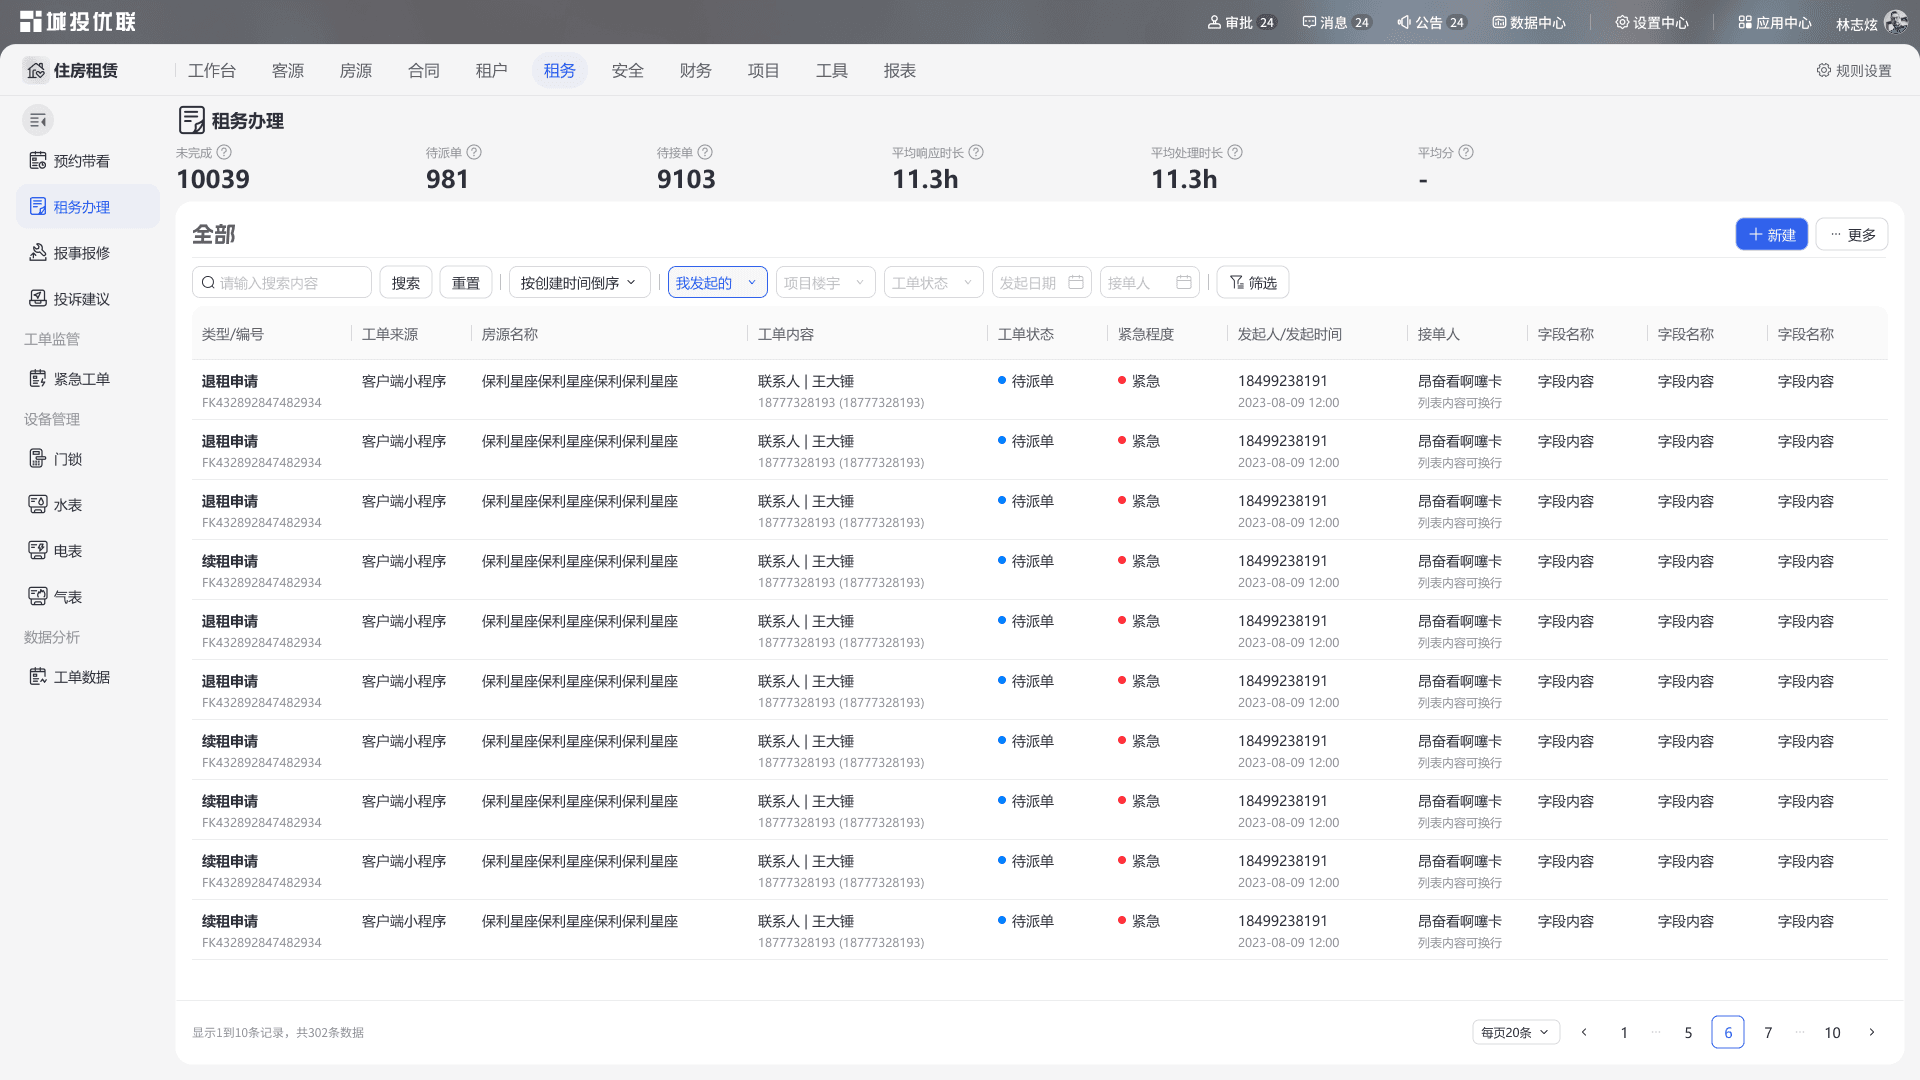Open the 发起日期 date picker
The width and height of the screenshot is (1920, 1080).
pyautogui.click(x=1042, y=283)
